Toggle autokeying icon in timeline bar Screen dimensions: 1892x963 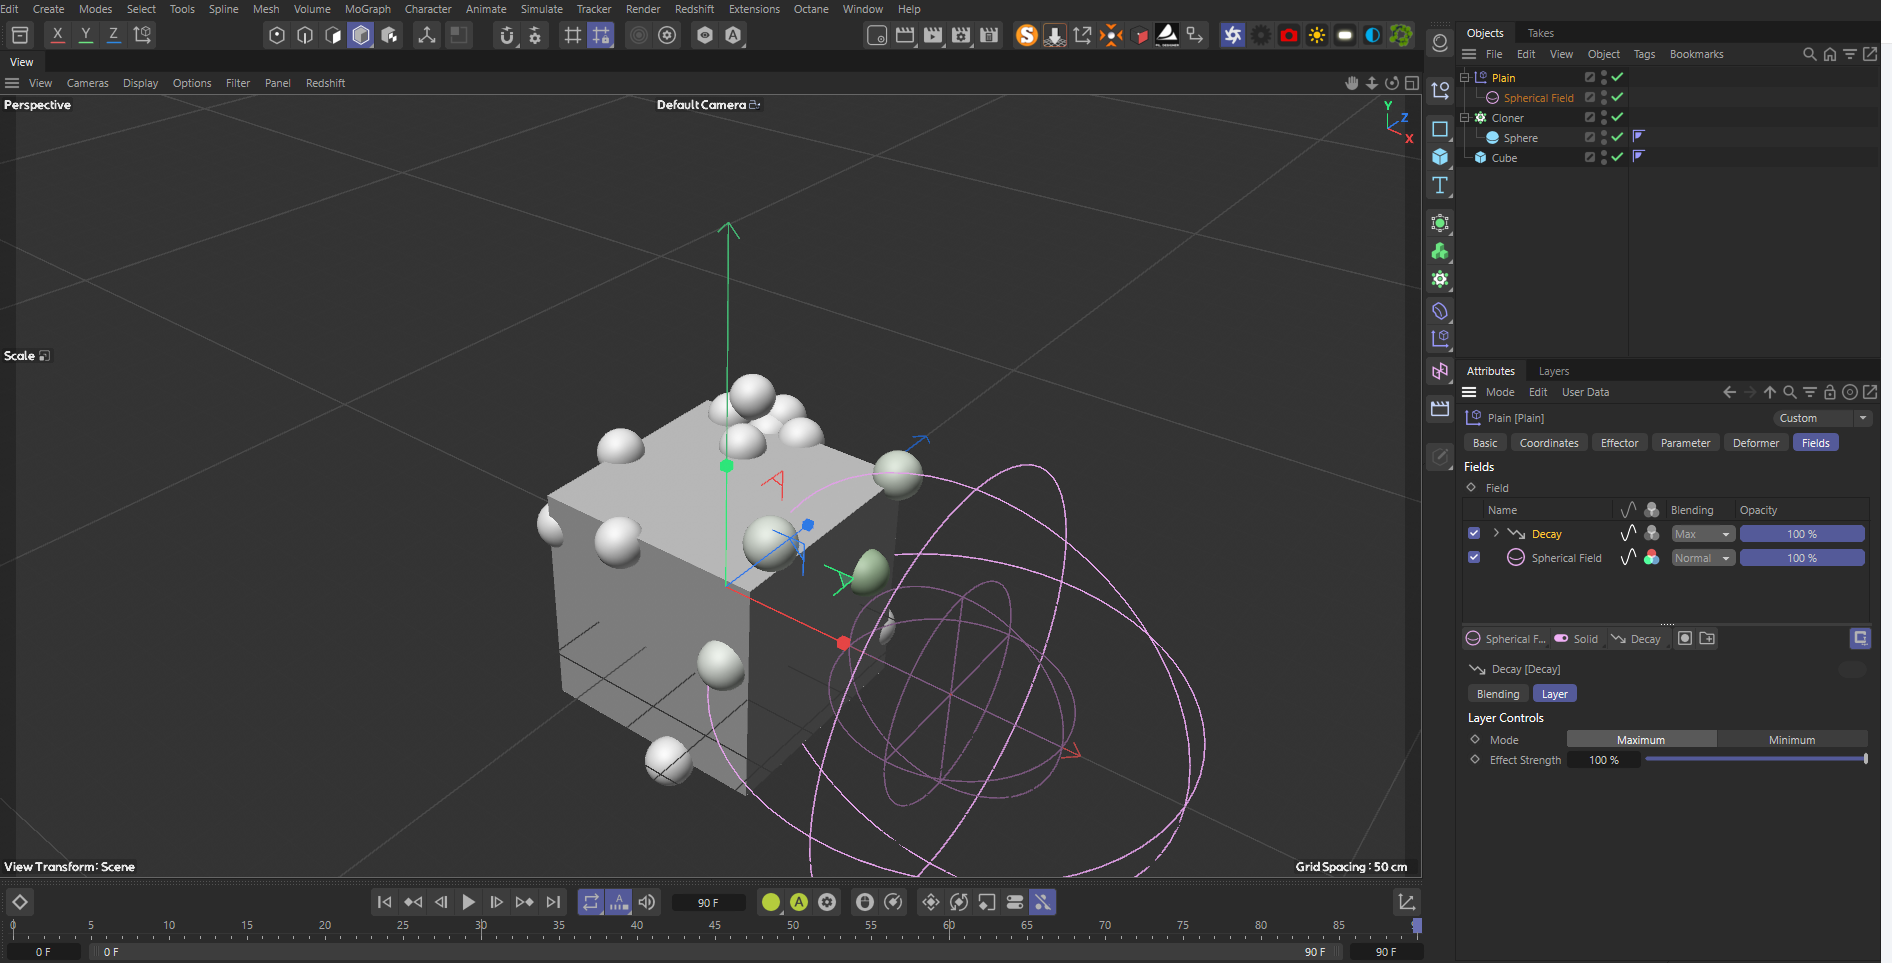pyautogui.click(x=798, y=902)
